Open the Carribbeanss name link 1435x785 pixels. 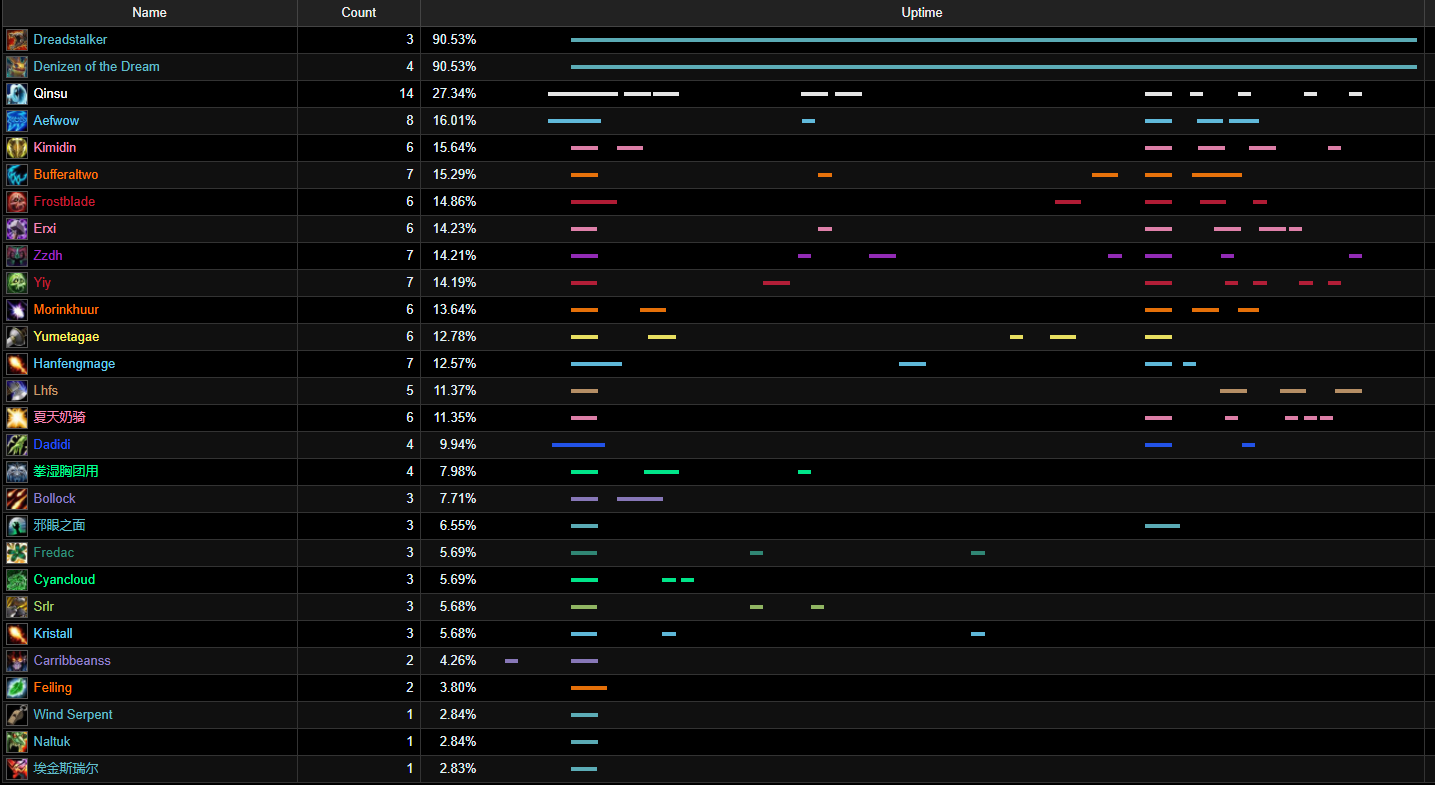[72, 661]
